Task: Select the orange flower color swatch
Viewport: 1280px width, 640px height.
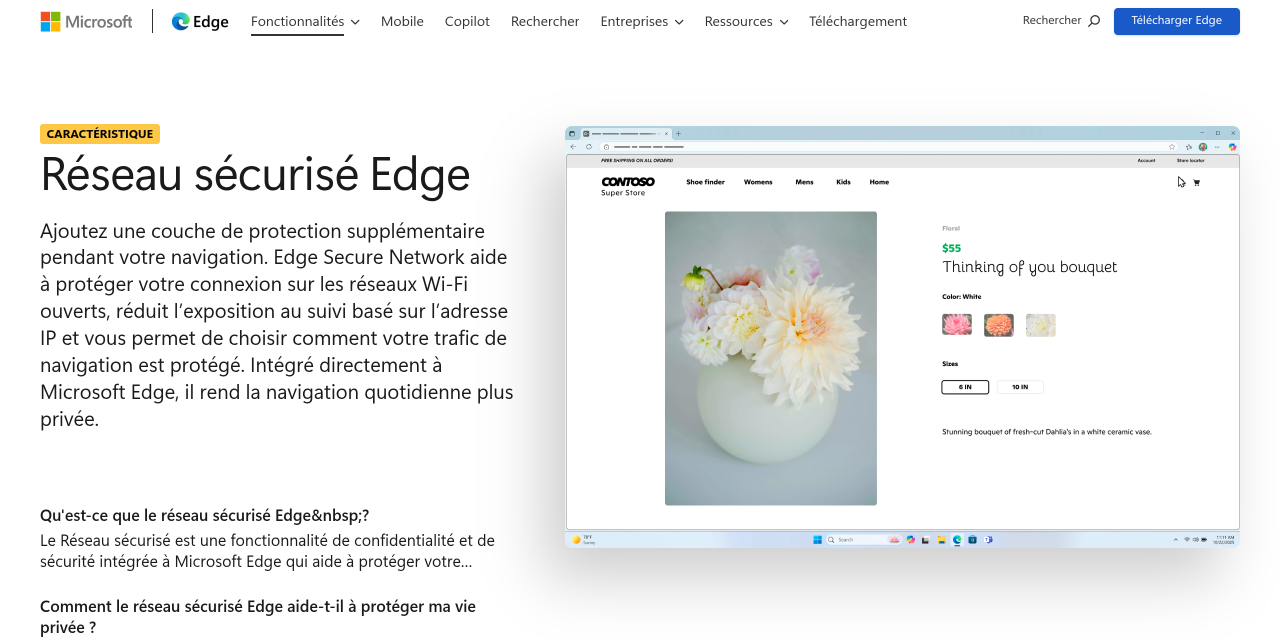Action: pos(999,325)
